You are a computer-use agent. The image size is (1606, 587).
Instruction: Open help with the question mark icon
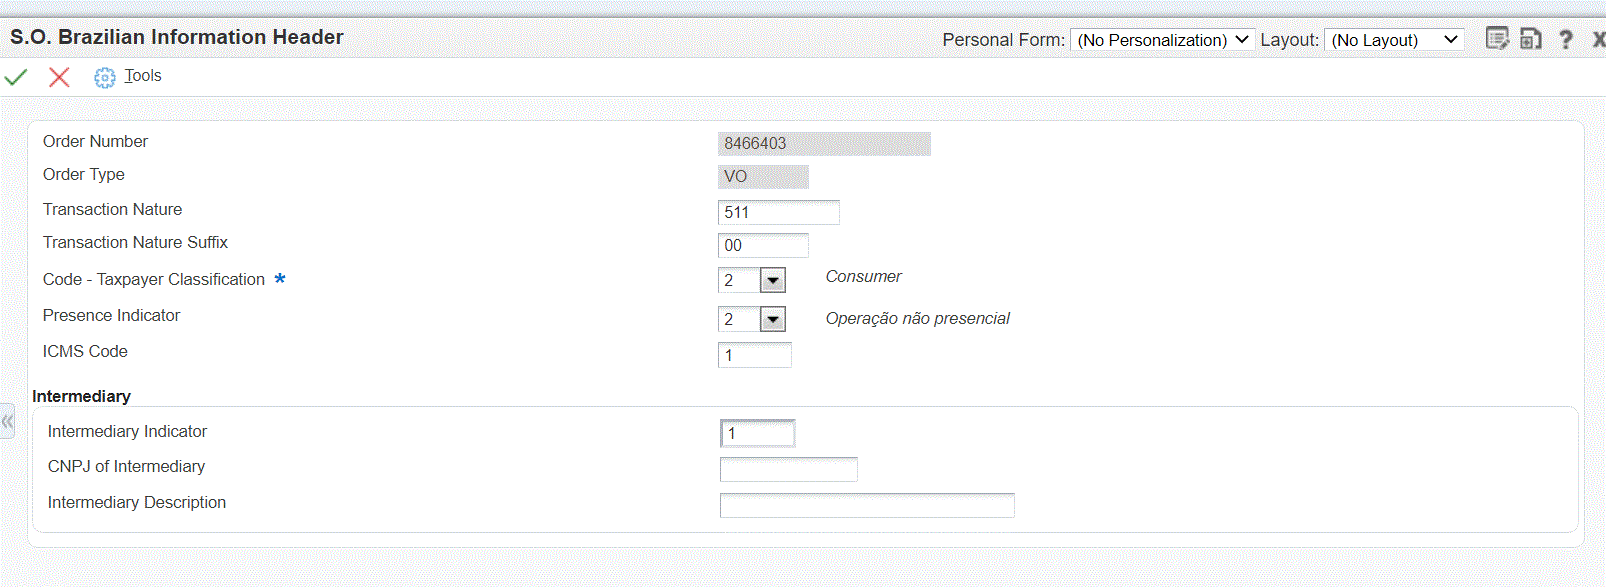tap(1566, 40)
